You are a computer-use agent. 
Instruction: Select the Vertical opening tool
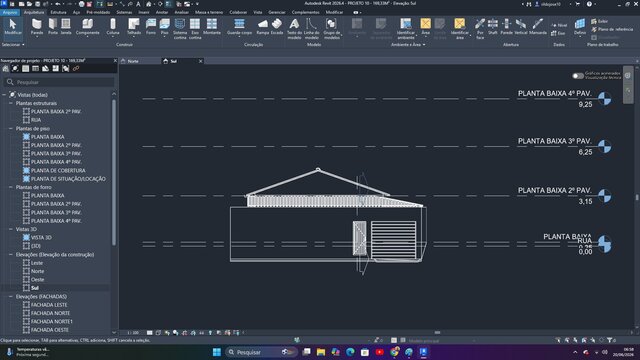pyautogui.click(x=520, y=27)
